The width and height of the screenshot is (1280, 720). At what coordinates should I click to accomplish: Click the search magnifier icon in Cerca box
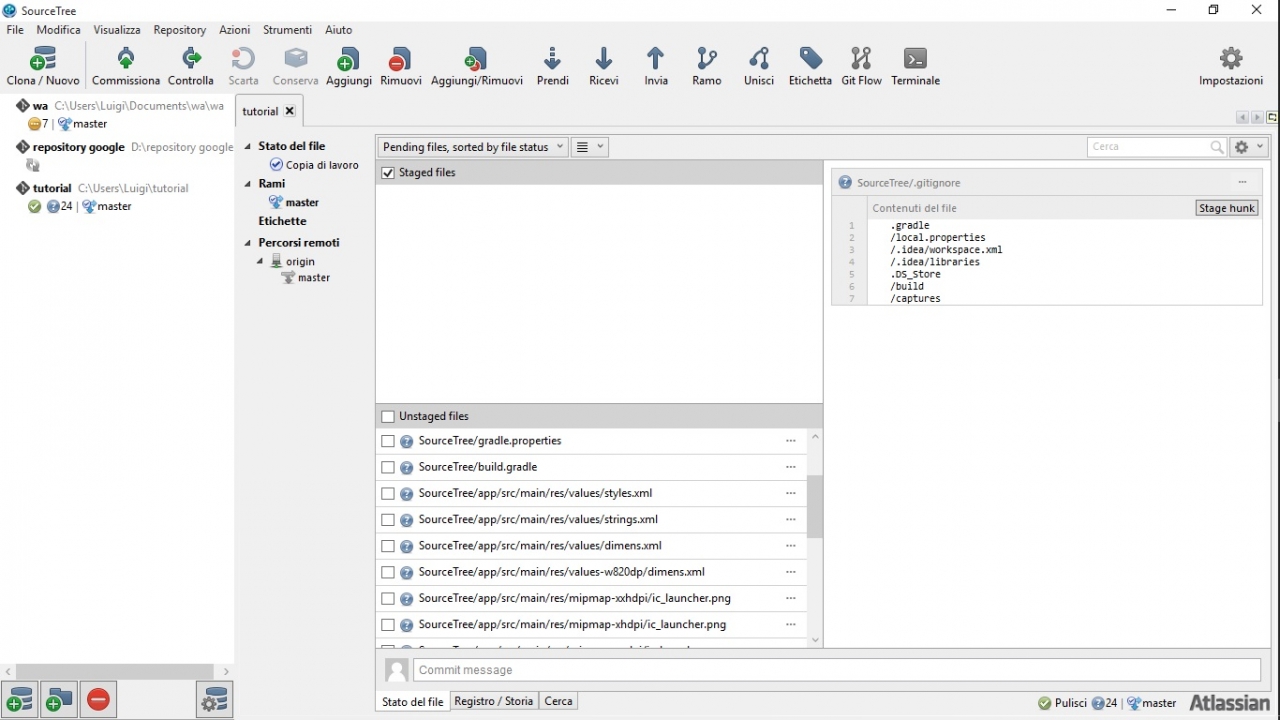click(1217, 147)
